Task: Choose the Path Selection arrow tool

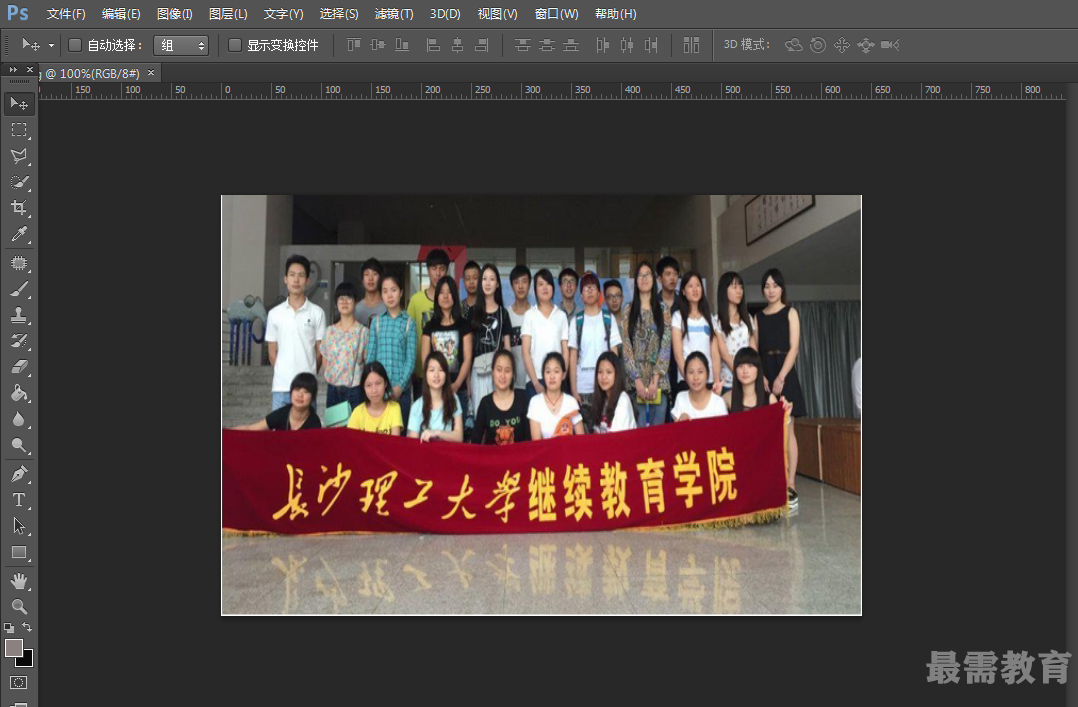Action: coord(19,526)
